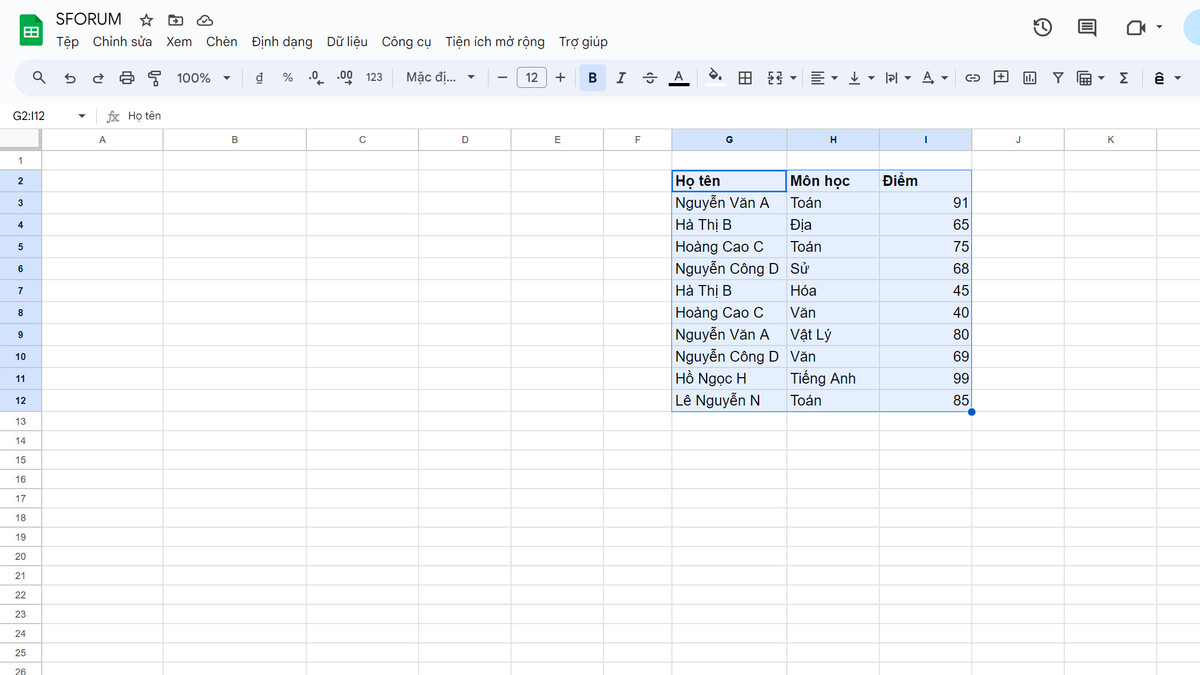1200x675 pixels.
Task: Click the formula bar containing Họ tên
Action: click(660, 116)
